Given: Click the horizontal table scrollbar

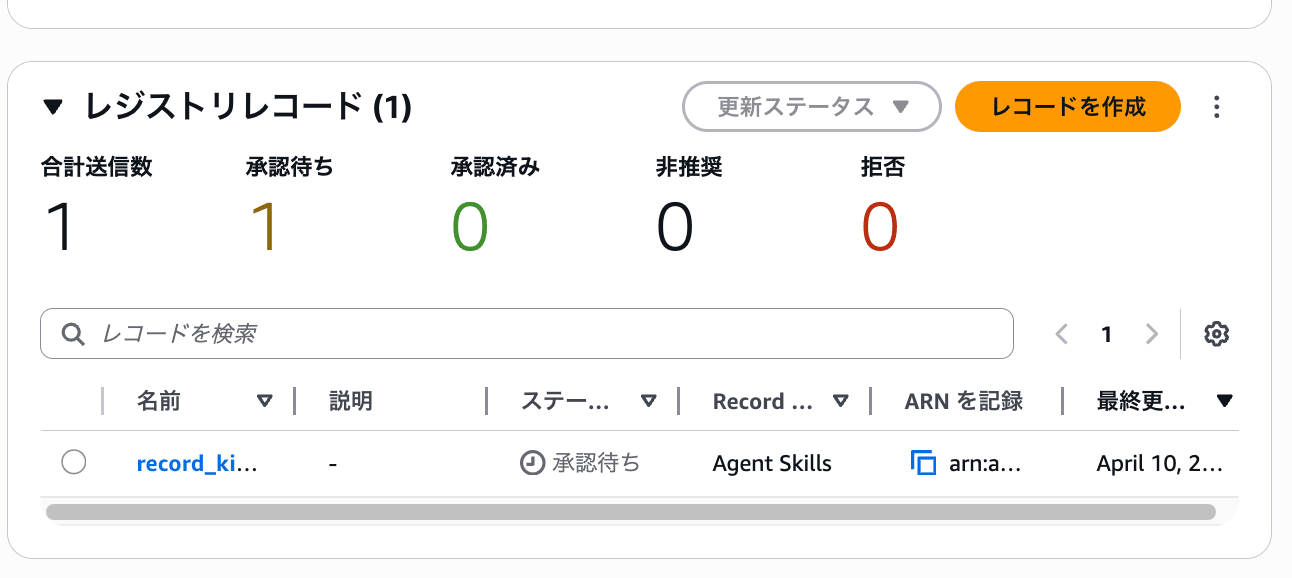Looking at the screenshot, I should tap(630, 512).
